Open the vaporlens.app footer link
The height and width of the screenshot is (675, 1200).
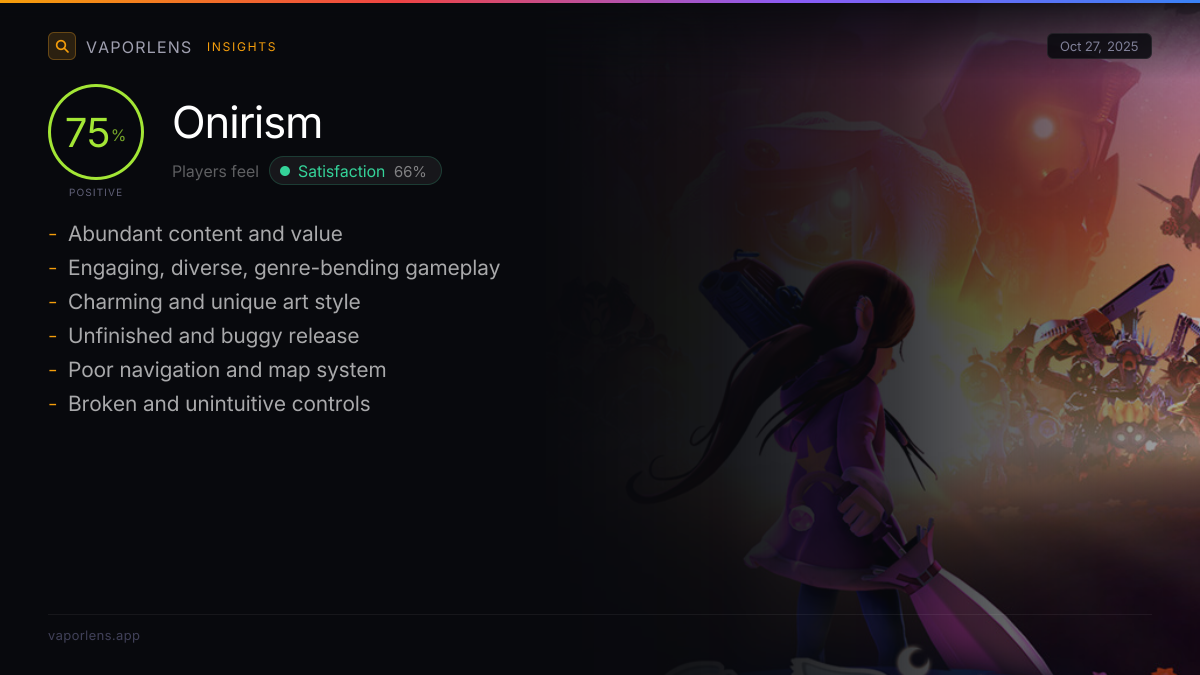click(94, 636)
